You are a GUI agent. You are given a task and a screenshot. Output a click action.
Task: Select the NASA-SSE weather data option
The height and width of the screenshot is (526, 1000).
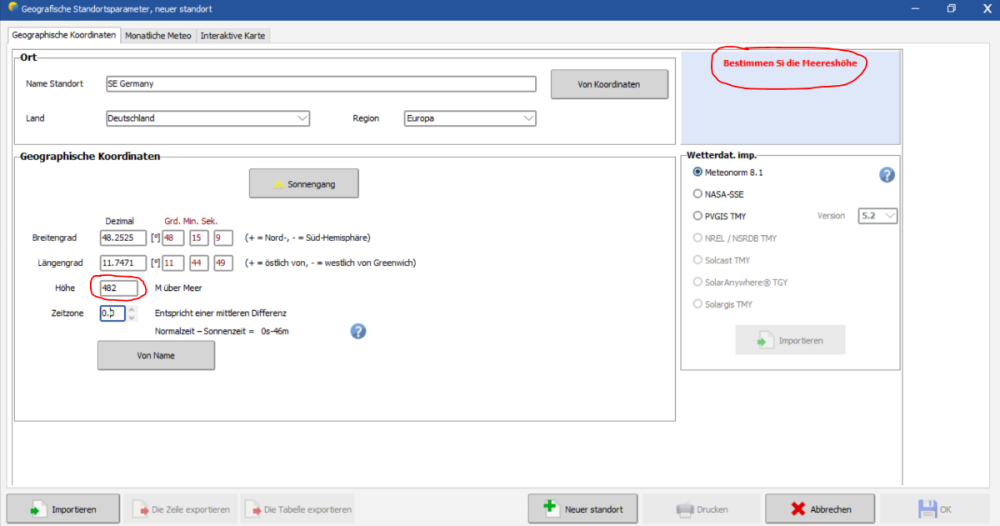tap(698, 194)
